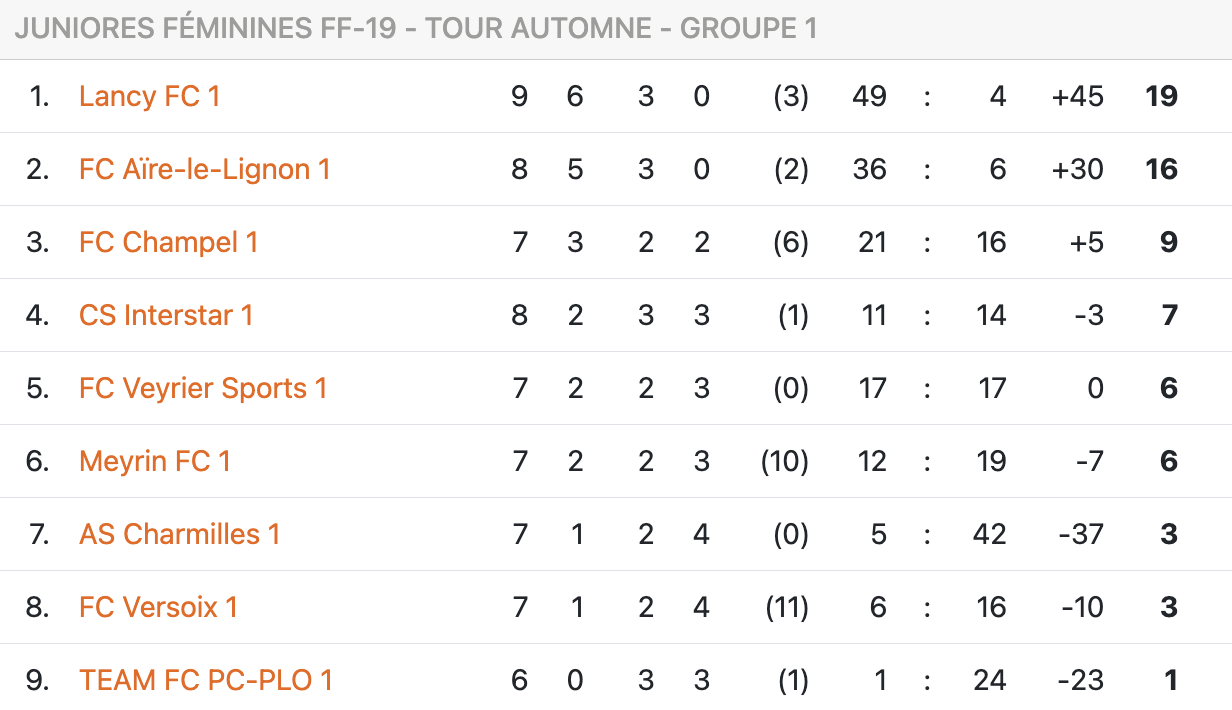Click the -37 goal difference for AS Charmilles
The height and width of the screenshot is (710, 1232).
tap(1080, 534)
